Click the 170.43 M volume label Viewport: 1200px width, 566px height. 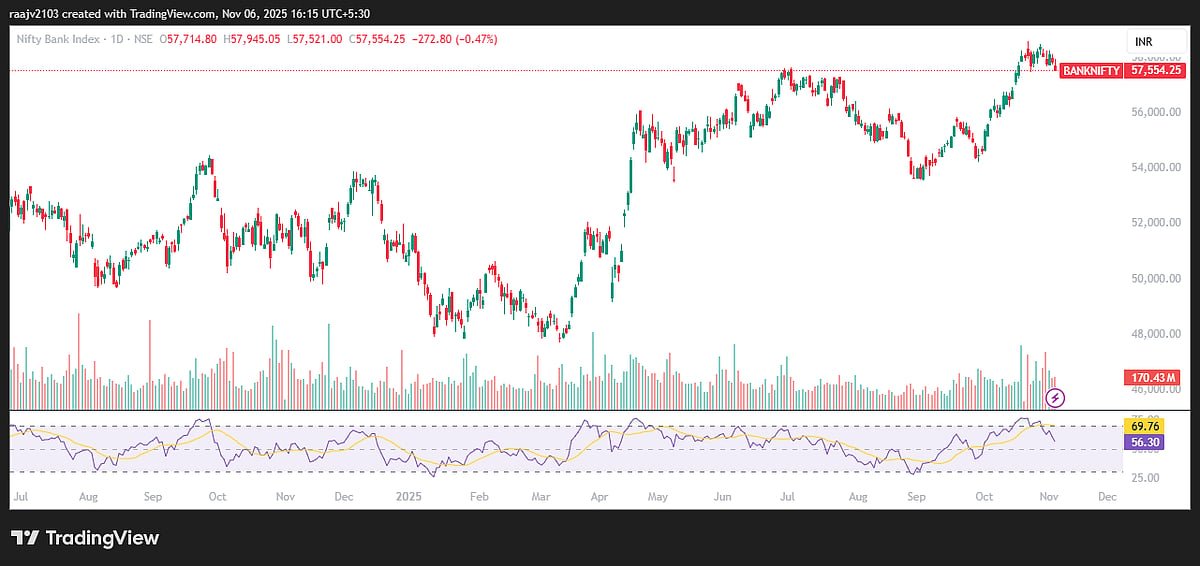(x=1154, y=378)
